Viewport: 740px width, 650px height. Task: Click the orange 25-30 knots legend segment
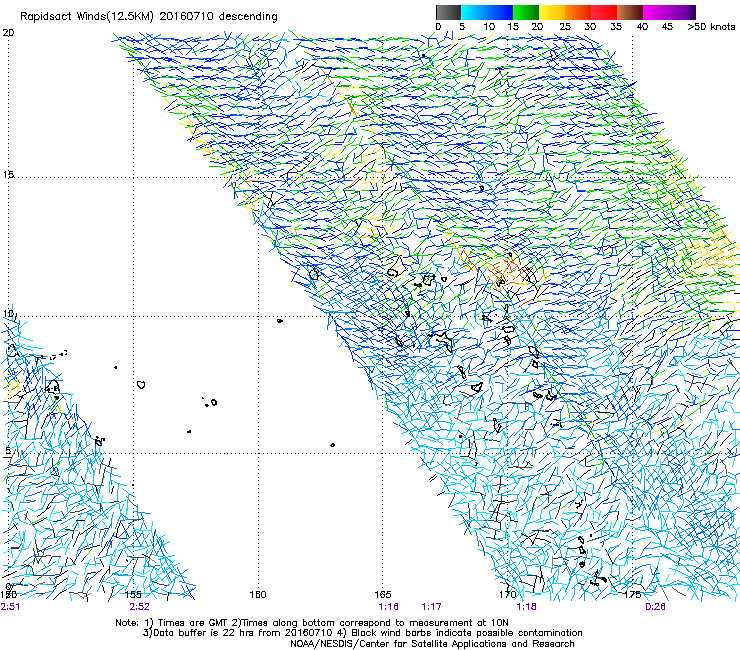pos(578,12)
